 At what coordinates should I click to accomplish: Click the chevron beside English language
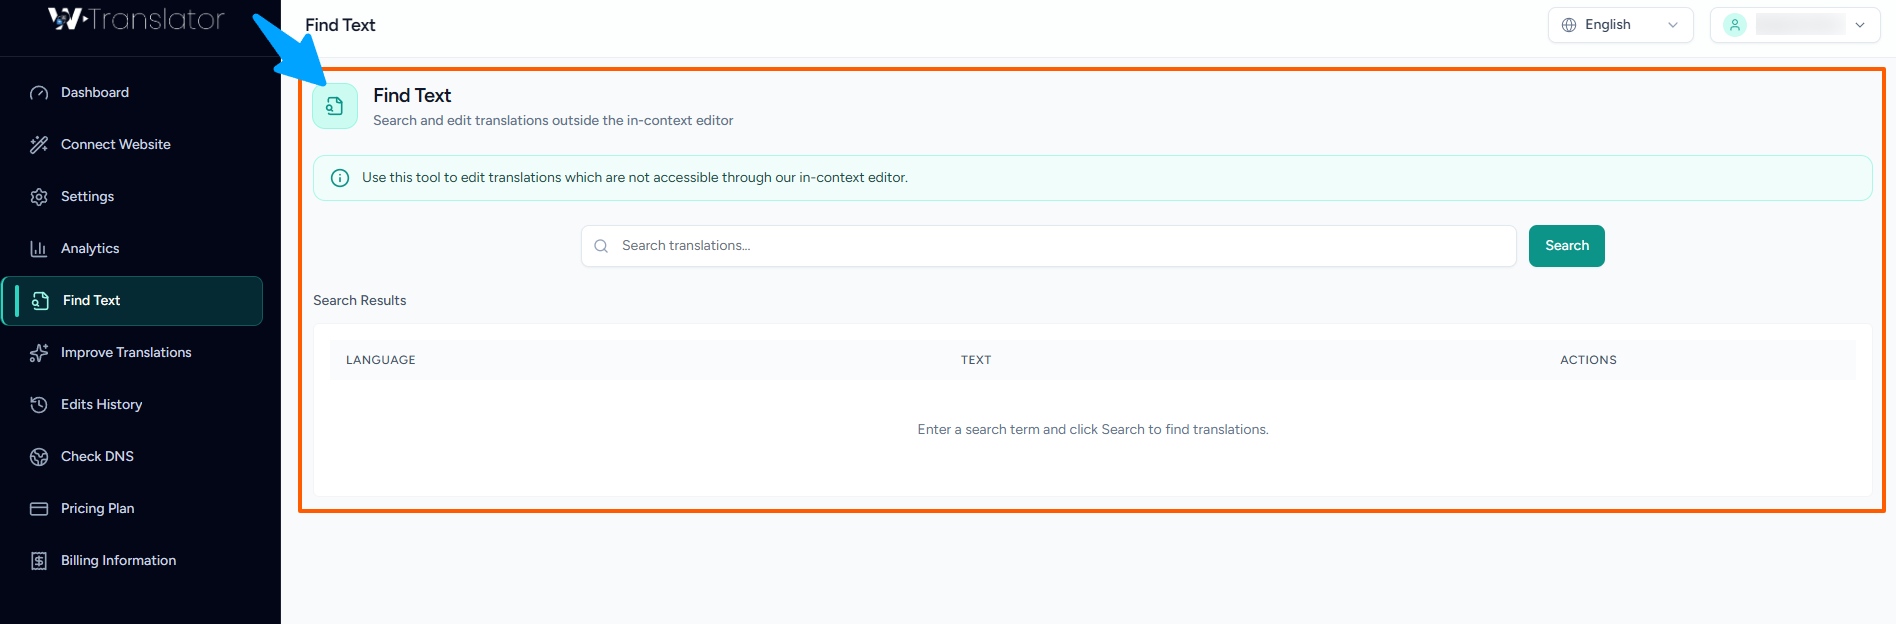coord(1673,25)
